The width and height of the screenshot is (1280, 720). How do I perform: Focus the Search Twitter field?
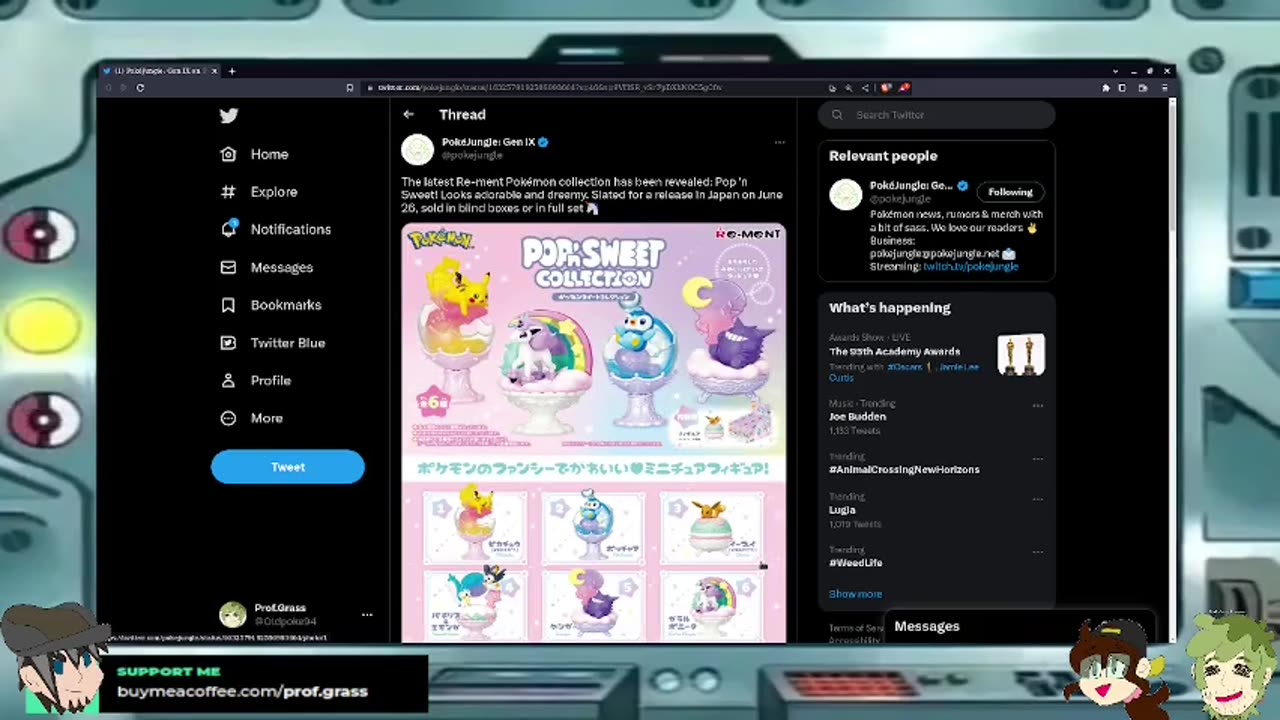point(937,115)
